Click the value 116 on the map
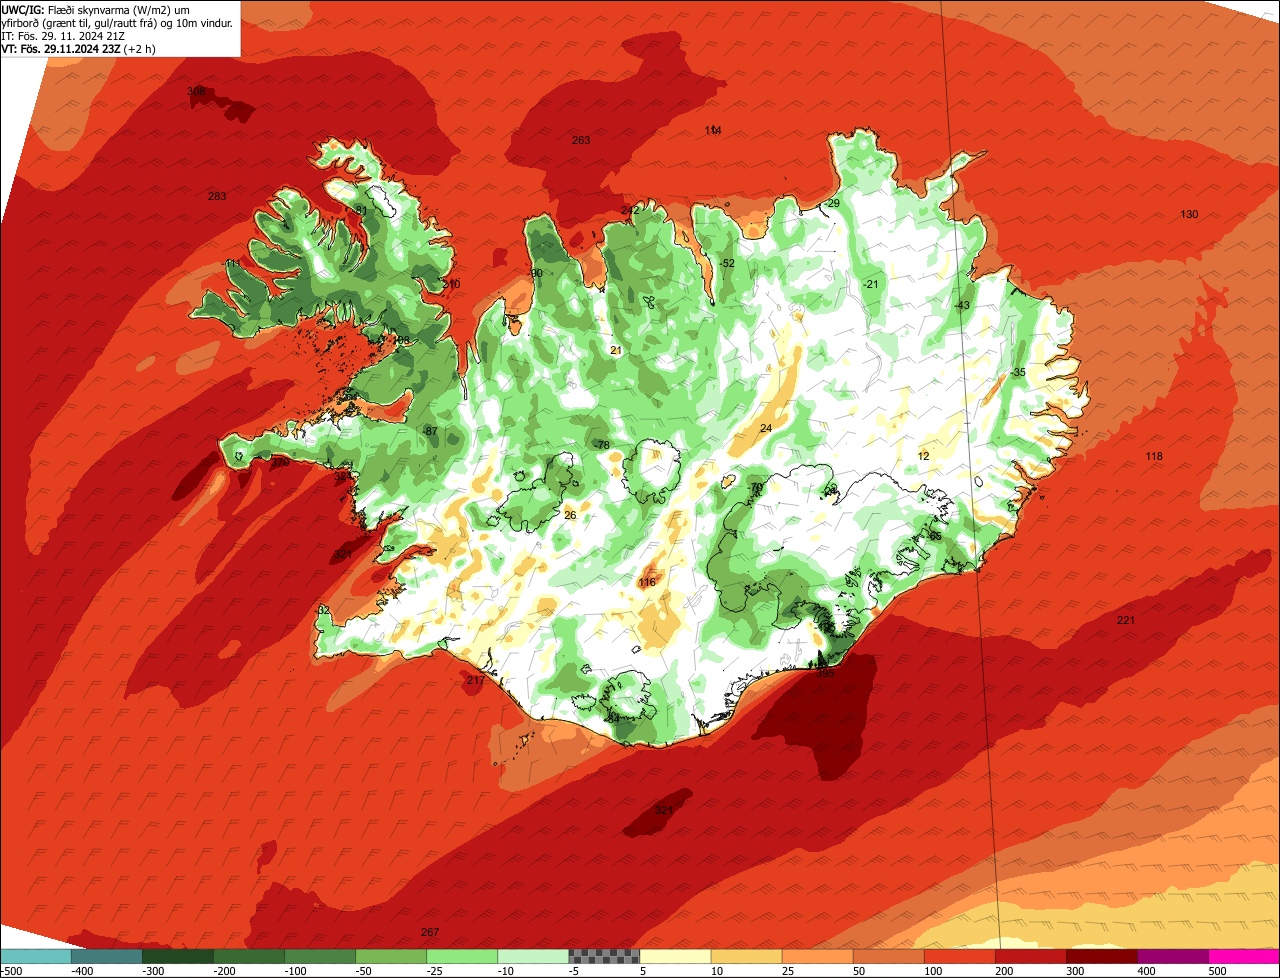1280x978 pixels. pos(647,582)
